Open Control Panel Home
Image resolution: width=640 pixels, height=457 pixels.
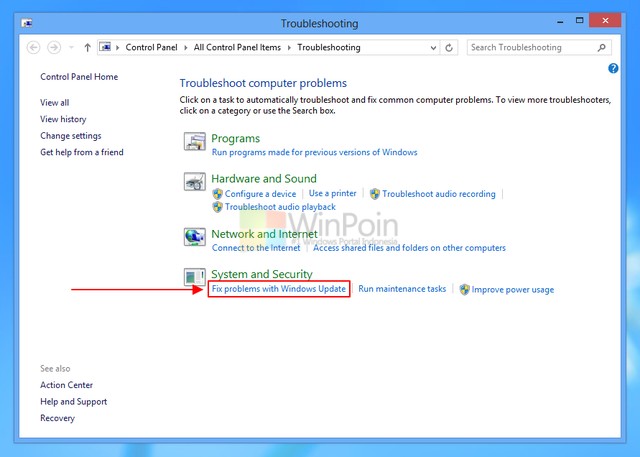(x=79, y=77)
